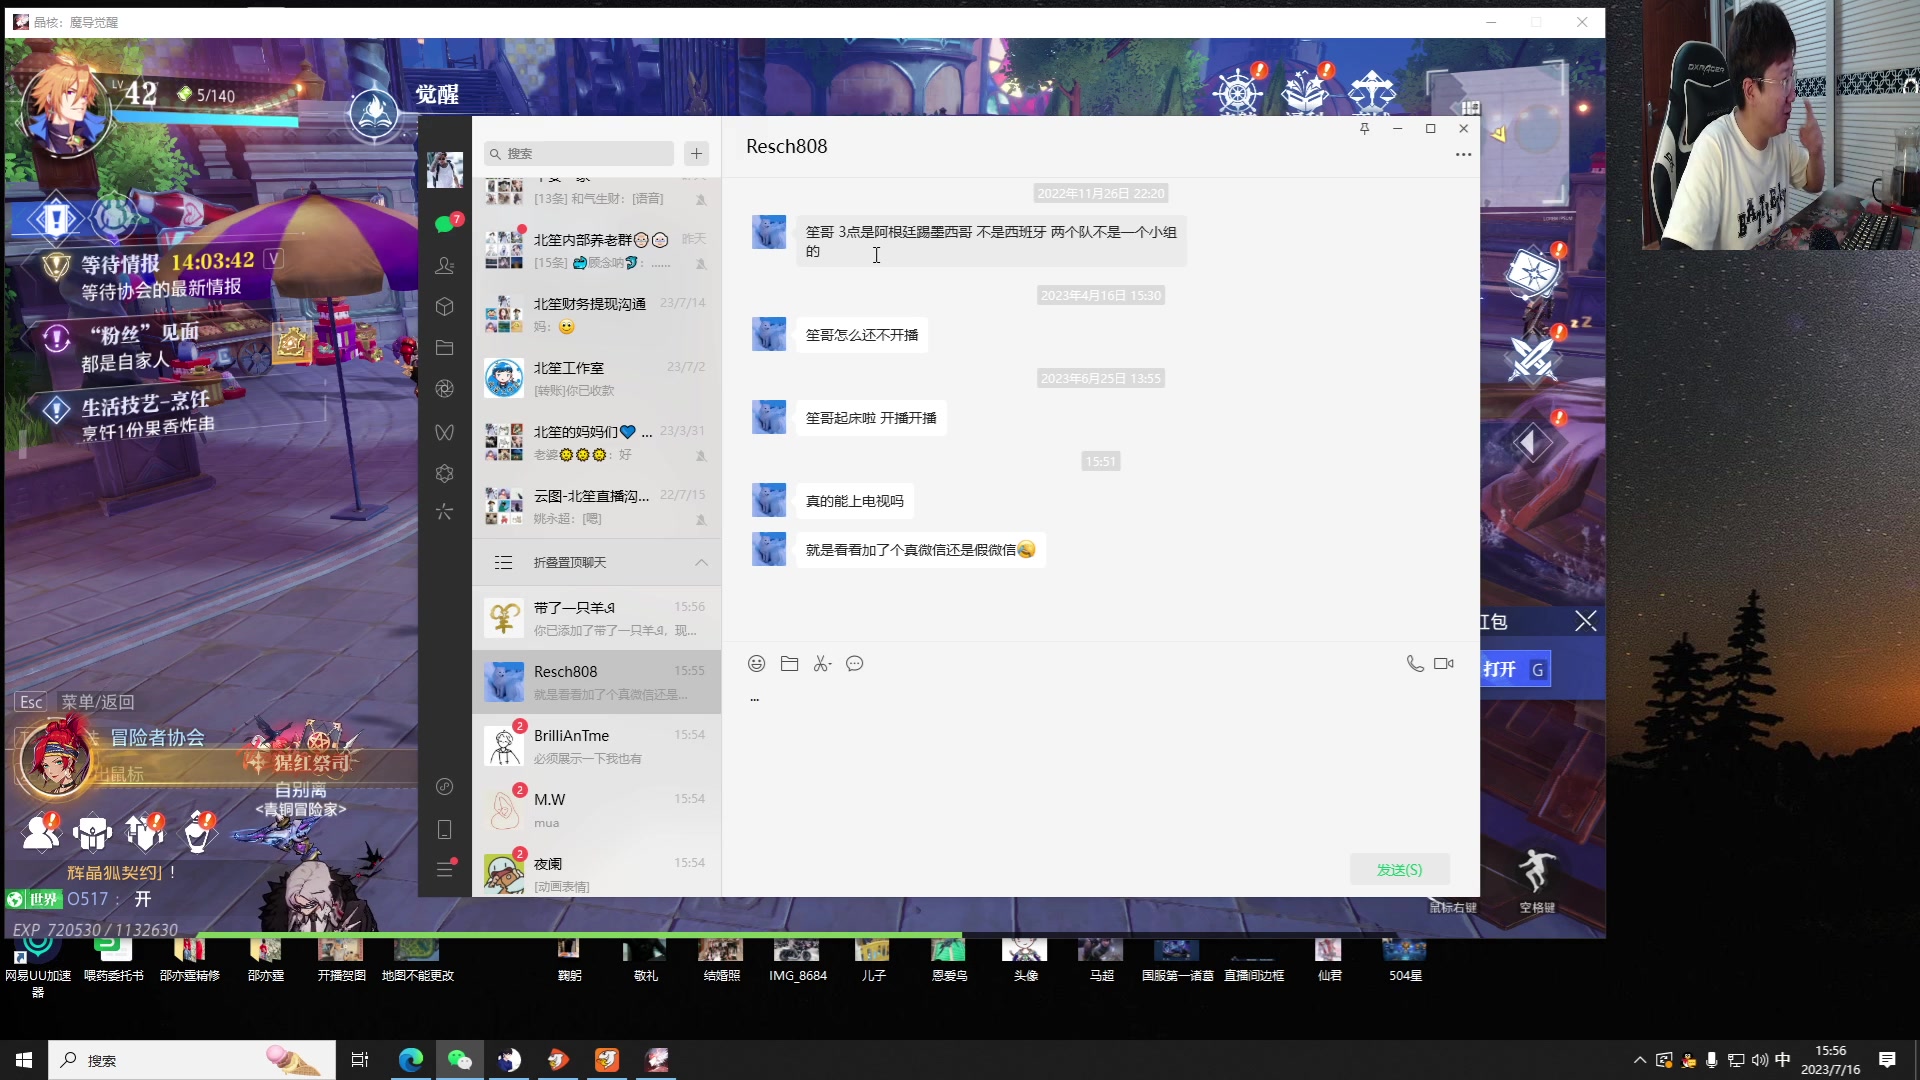Open the WeChat hamburger settings menu
1920x1080 pixels.
[x=445, y=869]
